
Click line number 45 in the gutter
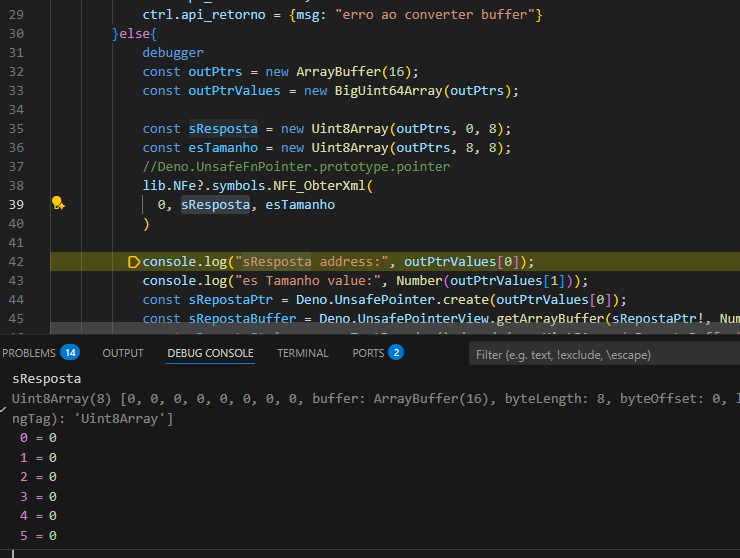(16, 319)
